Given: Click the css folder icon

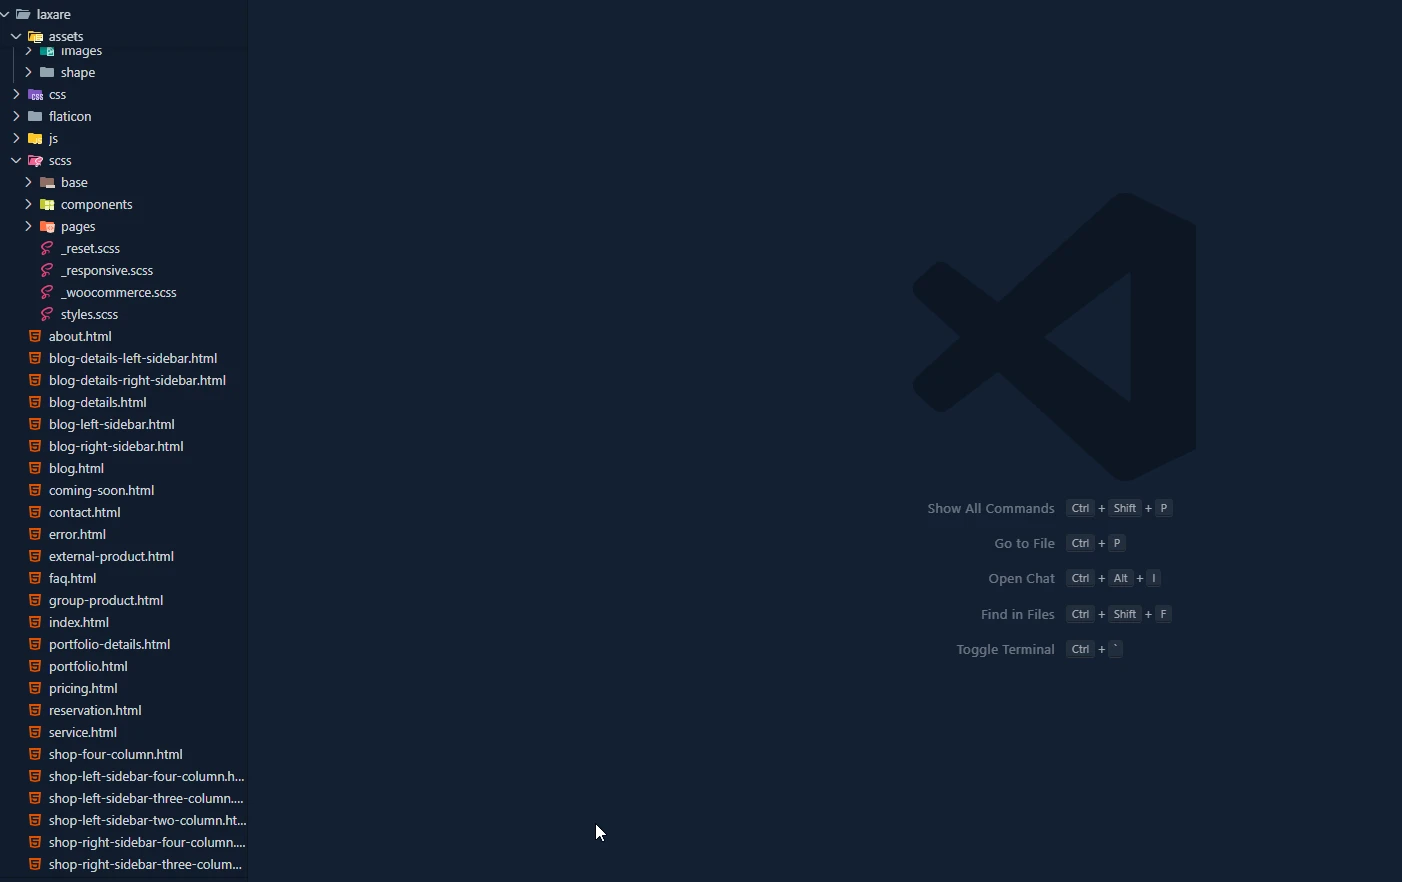Looking at the screenshot, I should click(x=36, y=95).
